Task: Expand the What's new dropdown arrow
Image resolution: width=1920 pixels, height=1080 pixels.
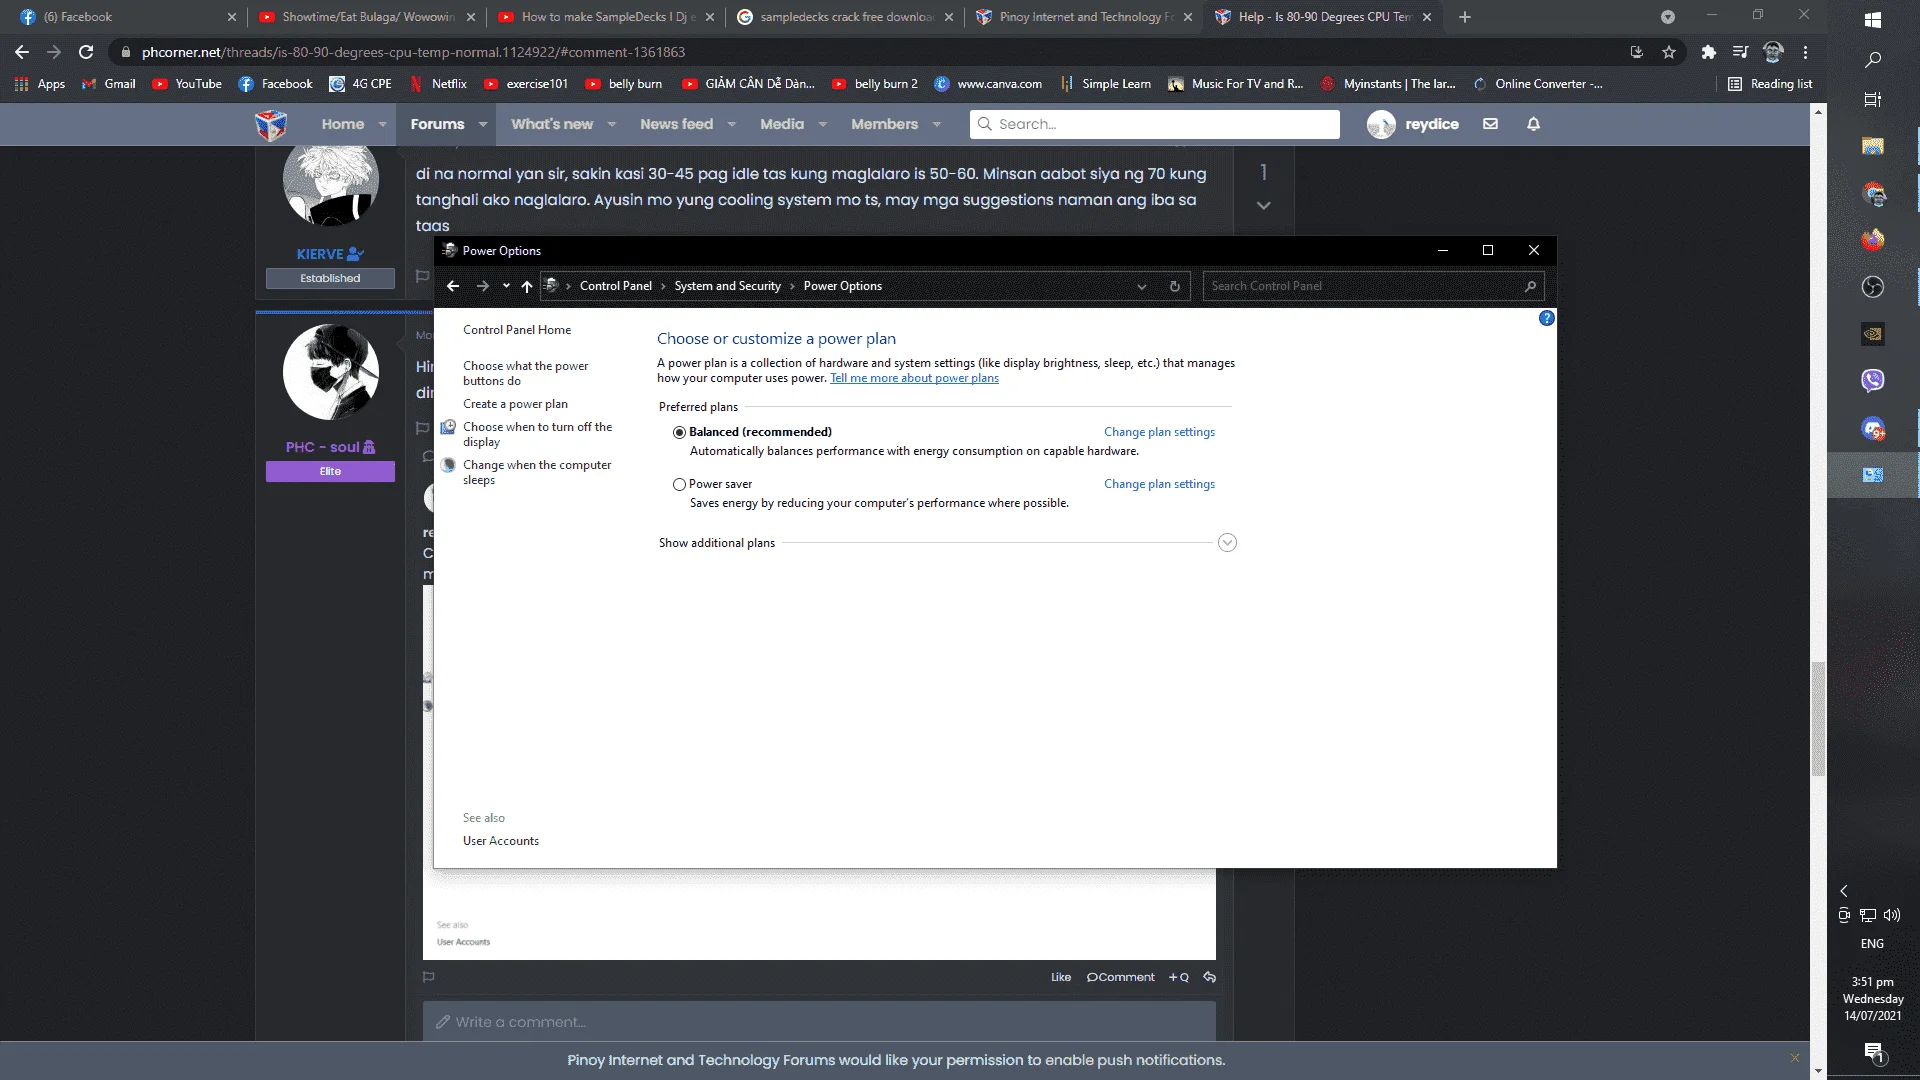Action: click(611, 124)
